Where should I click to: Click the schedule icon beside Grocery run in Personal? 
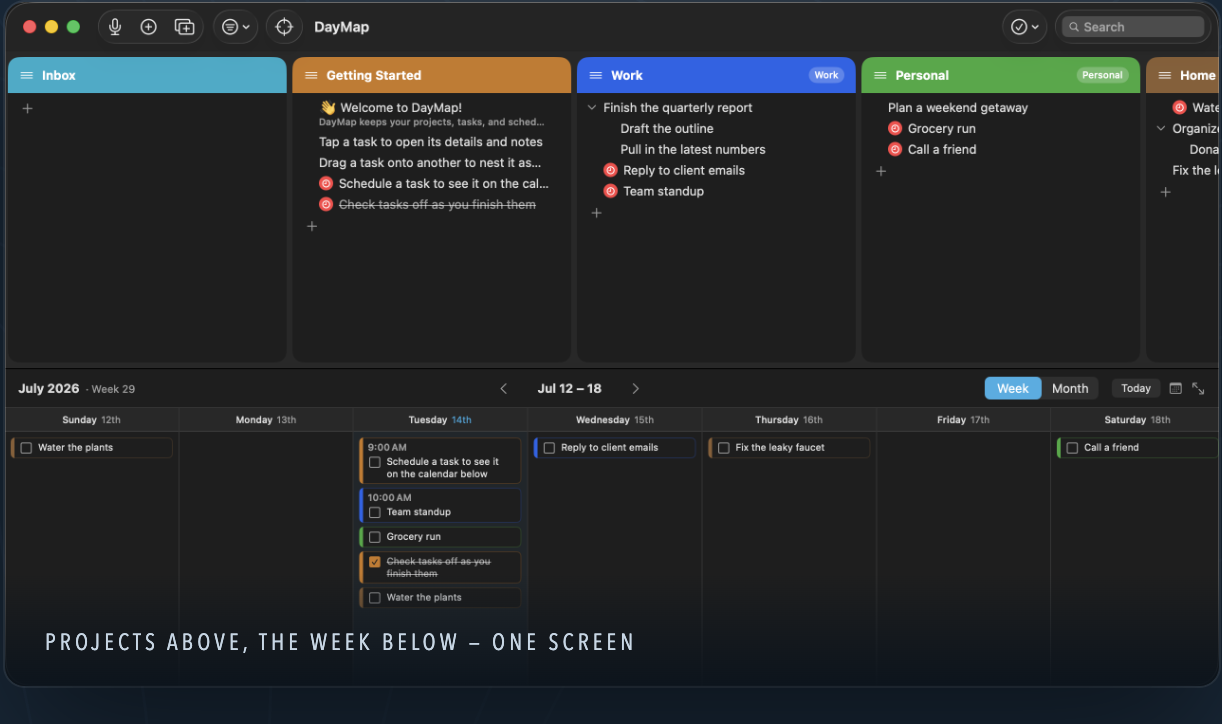895,128
